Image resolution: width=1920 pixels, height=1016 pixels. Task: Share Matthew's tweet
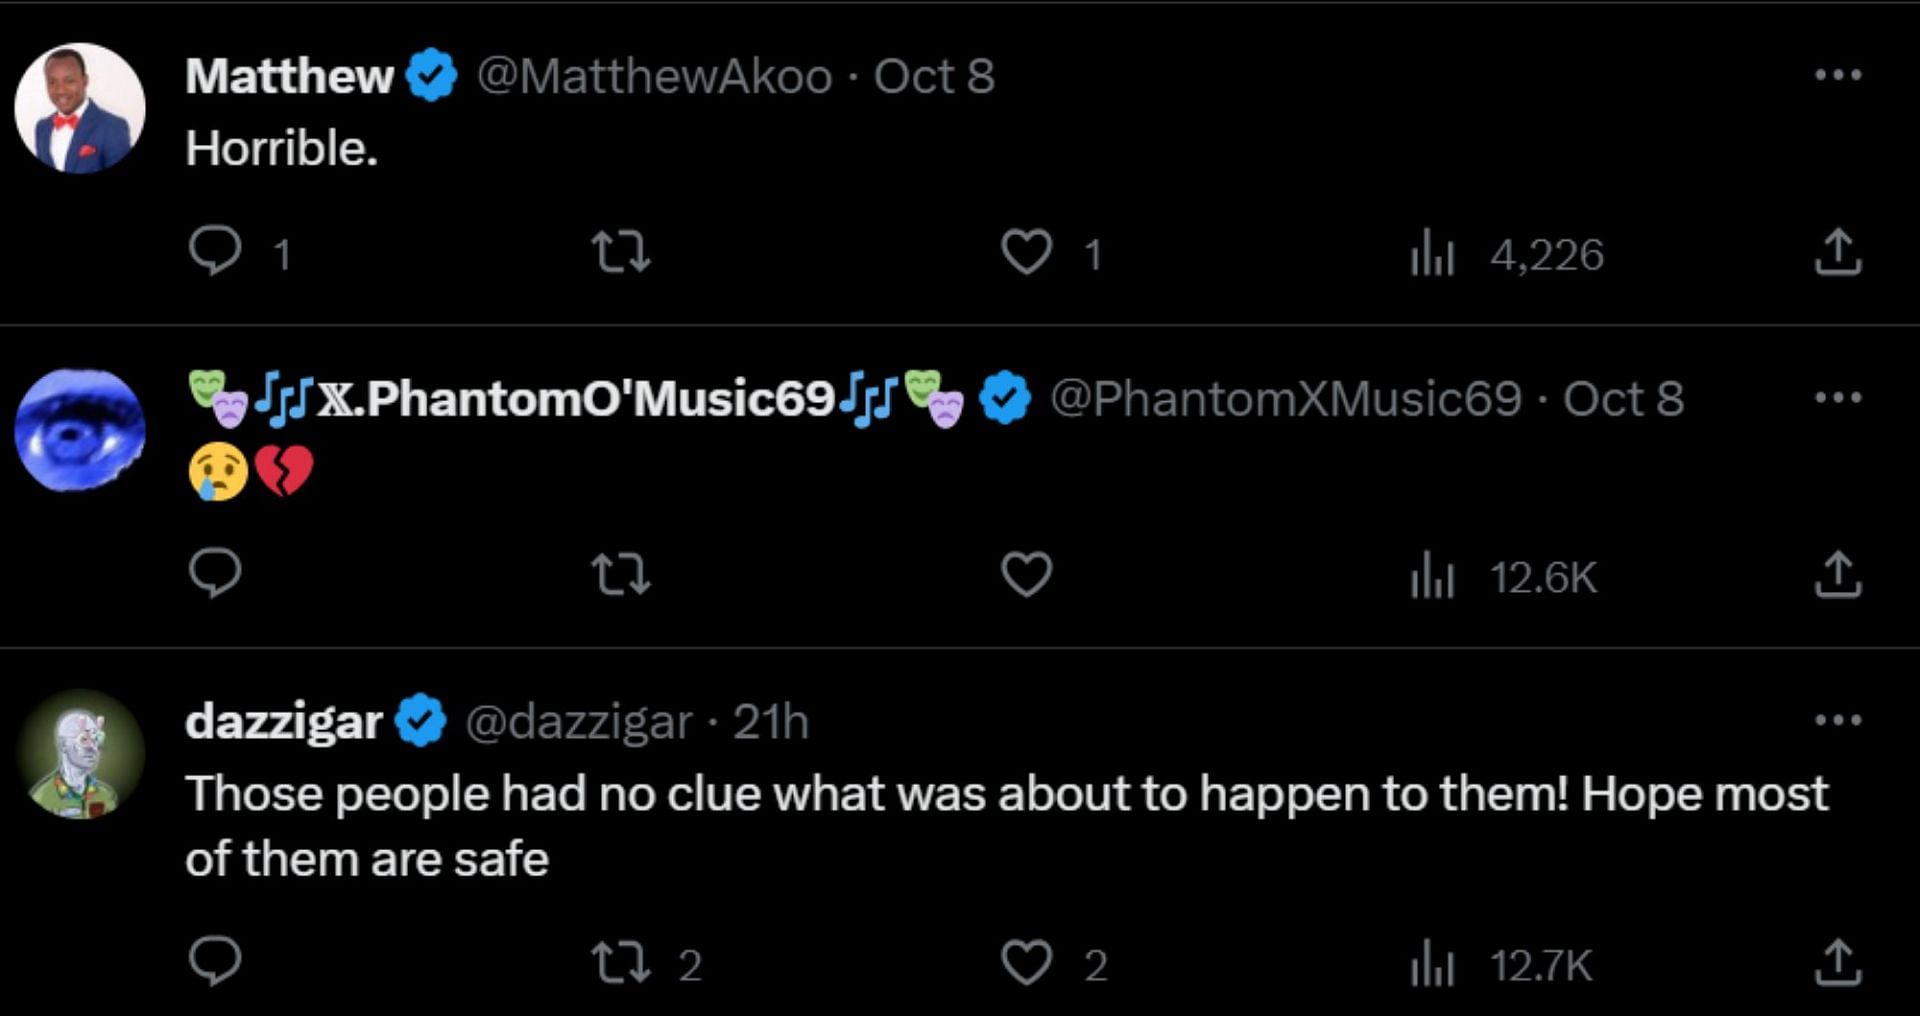click(1837, 252)
